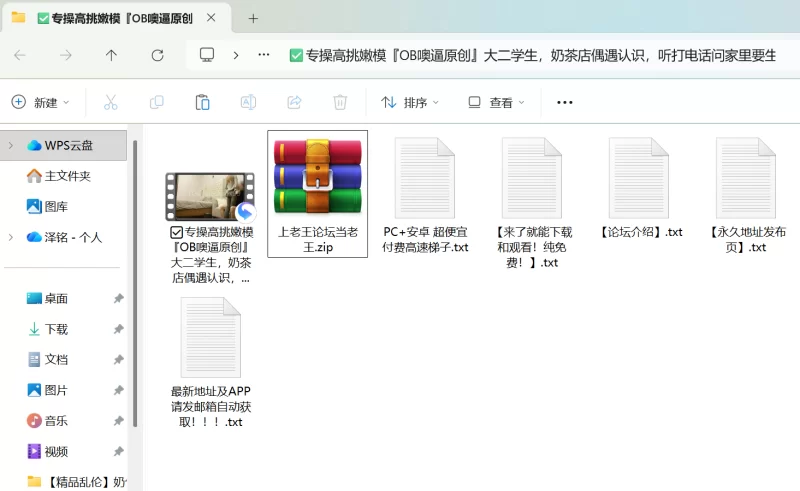
Task: Open the 排序 sort dropdown
Action: tap(410, 103)
